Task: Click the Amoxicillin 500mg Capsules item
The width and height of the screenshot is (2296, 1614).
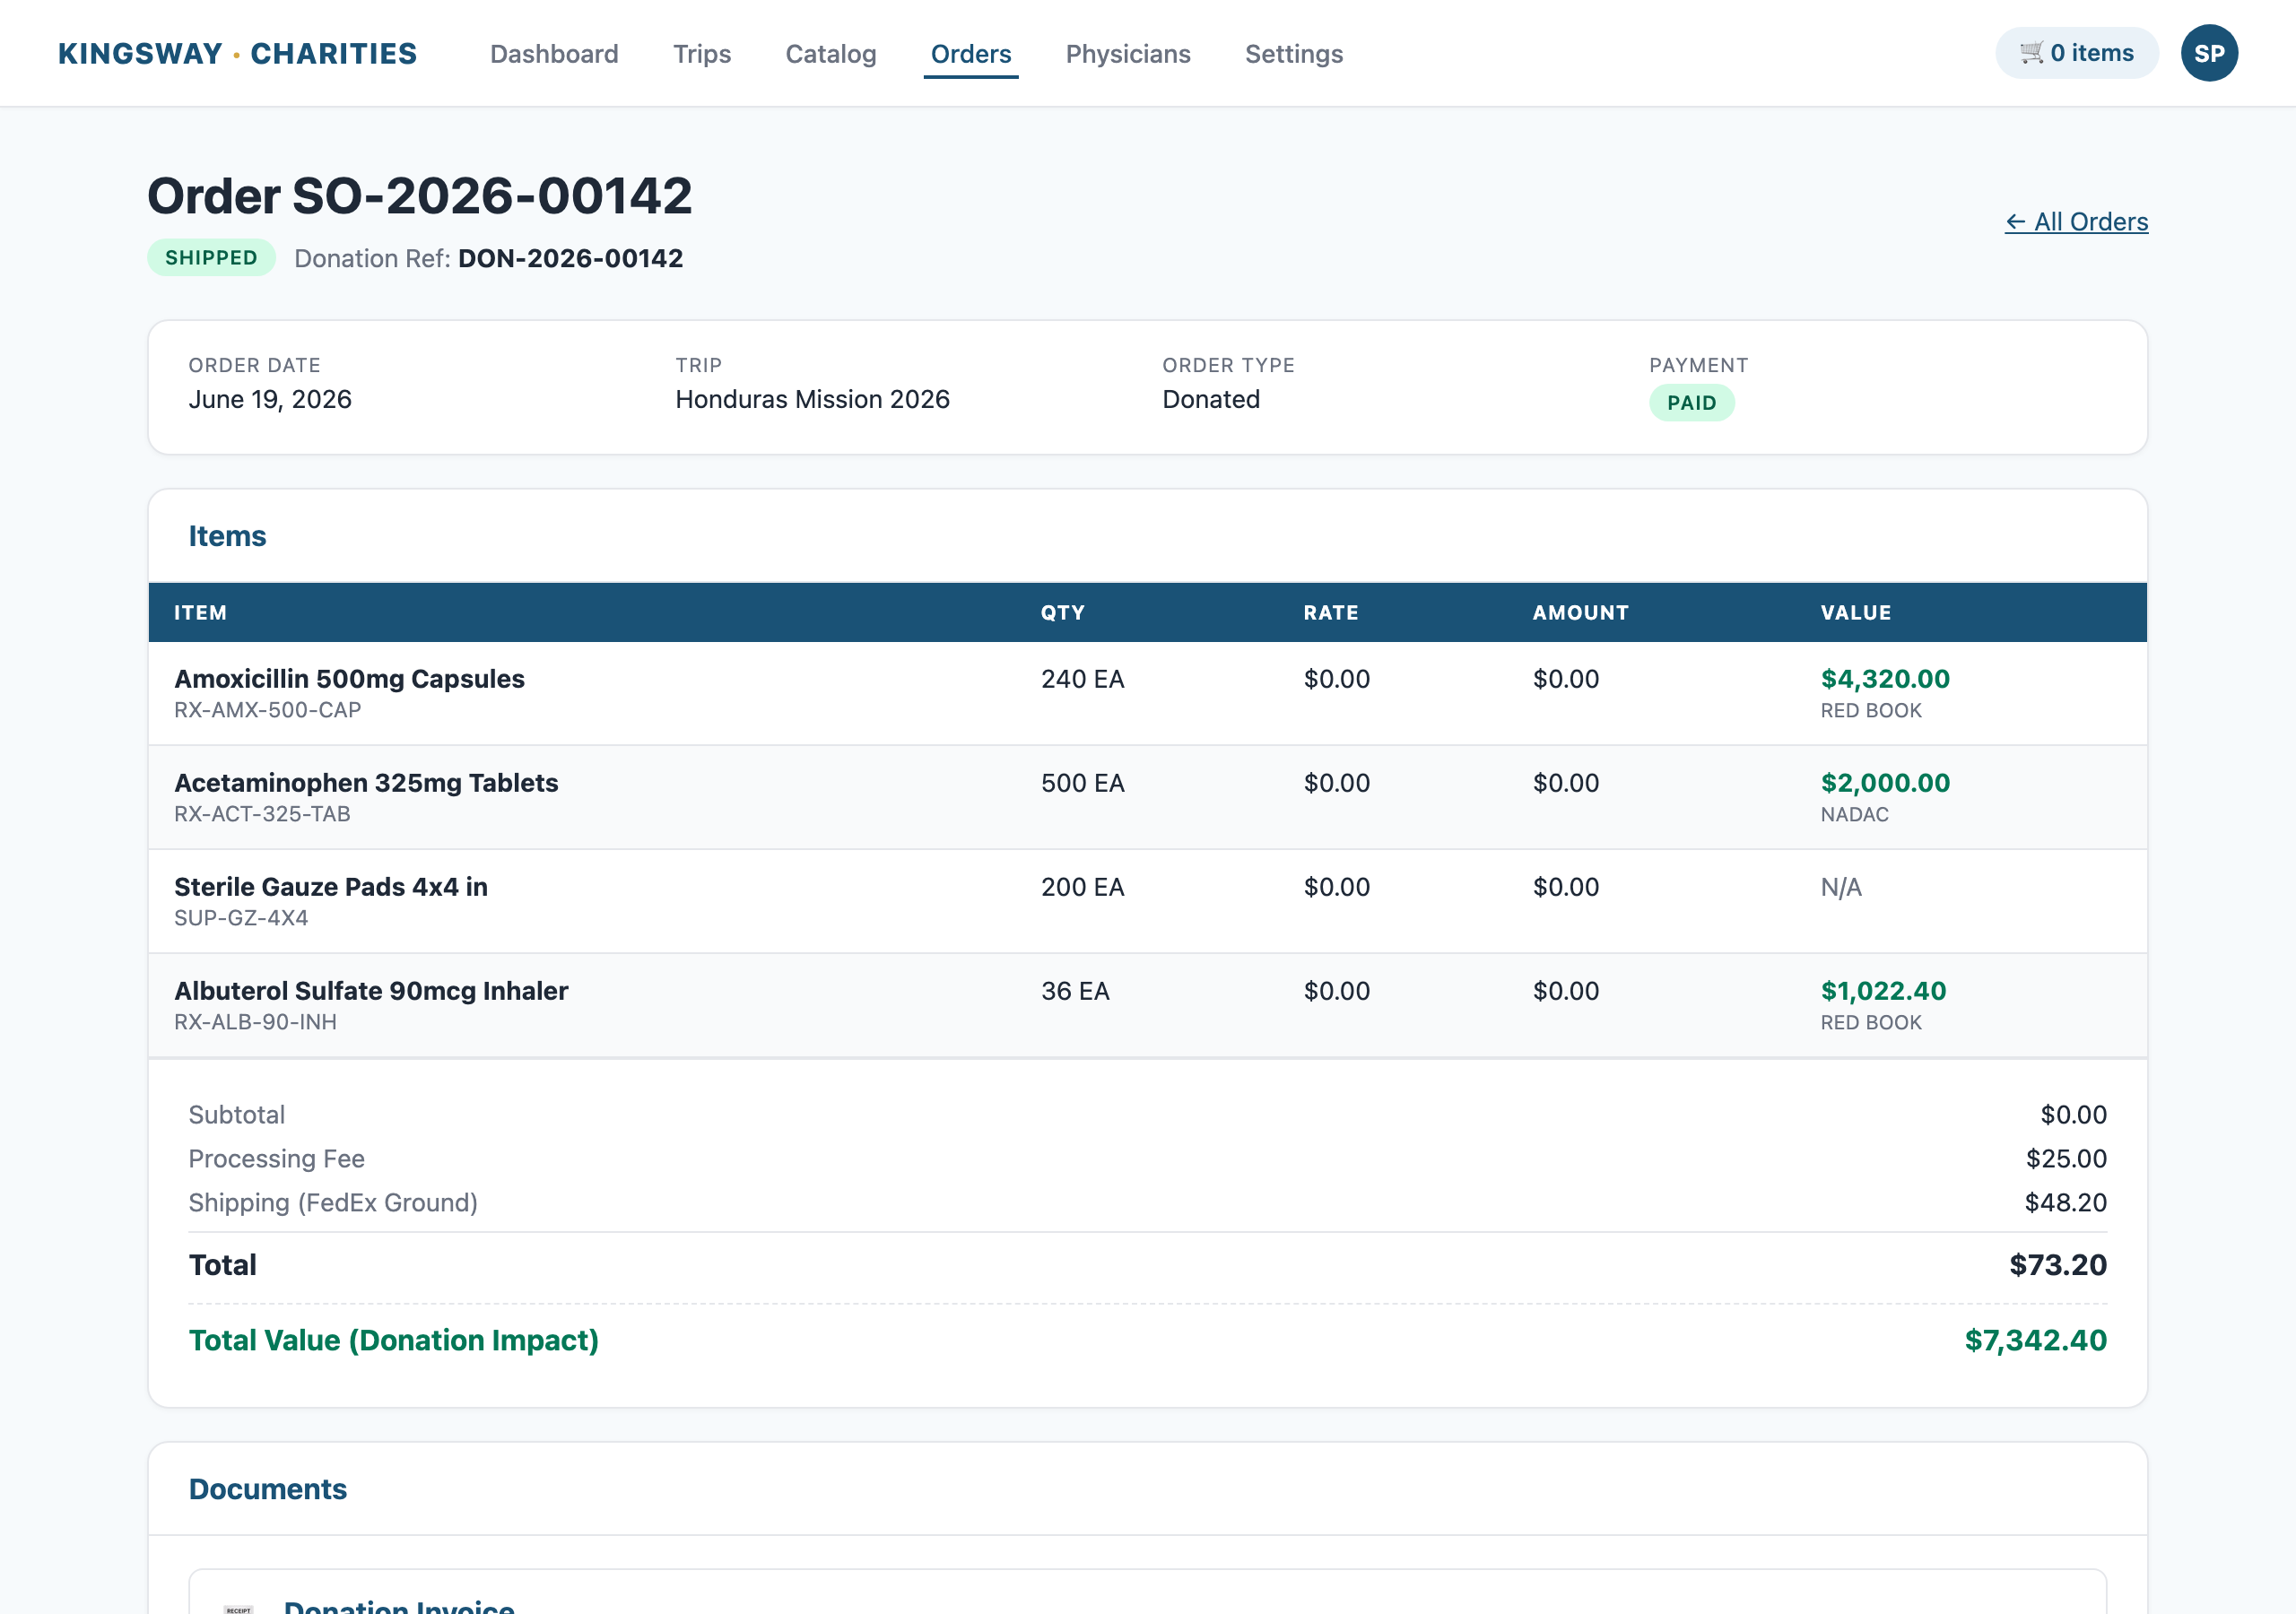Action: pos(349,679)
